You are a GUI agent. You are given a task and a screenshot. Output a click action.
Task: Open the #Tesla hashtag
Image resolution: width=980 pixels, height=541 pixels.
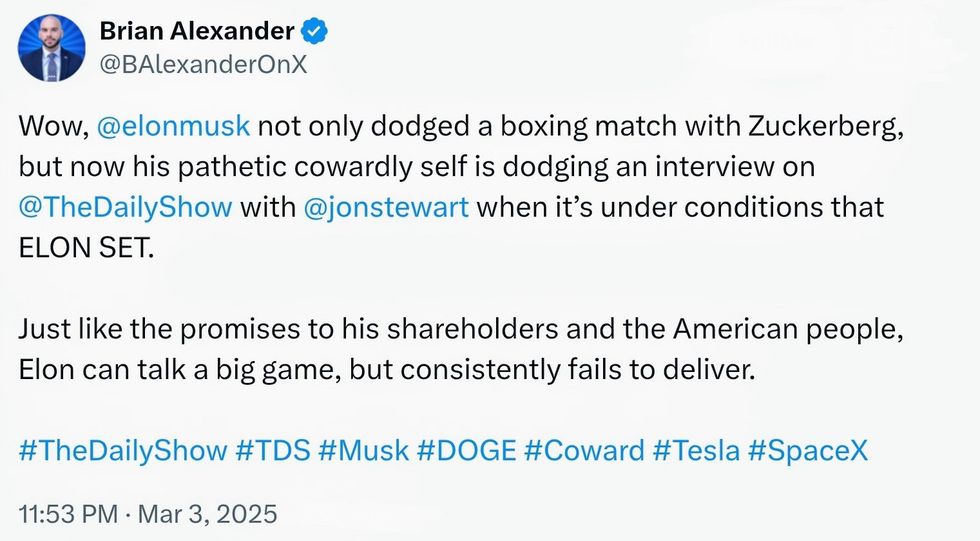coord(695,449)
